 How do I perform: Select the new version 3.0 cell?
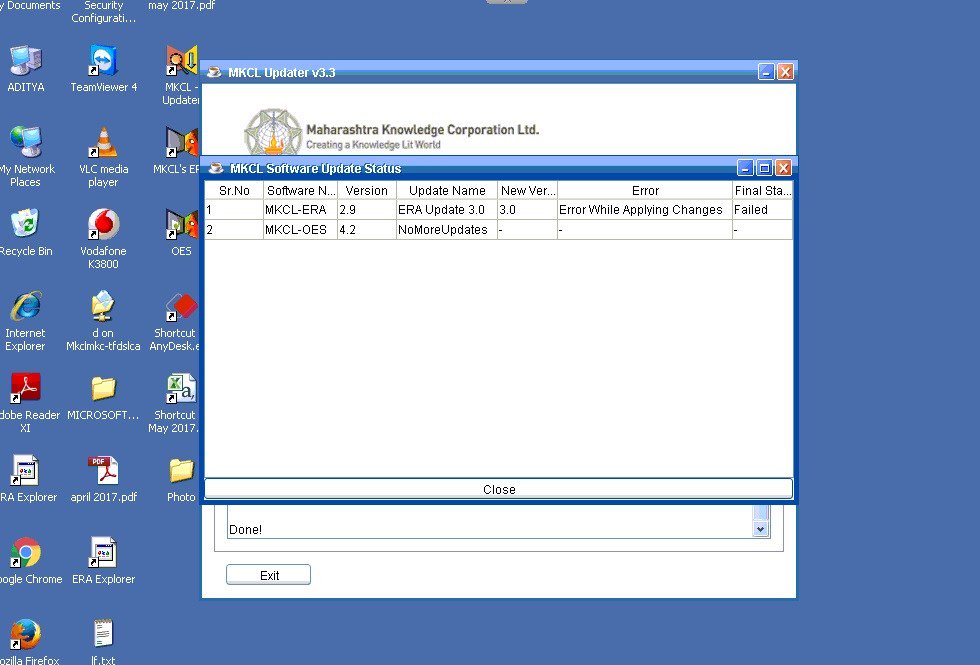click(528, 210)
